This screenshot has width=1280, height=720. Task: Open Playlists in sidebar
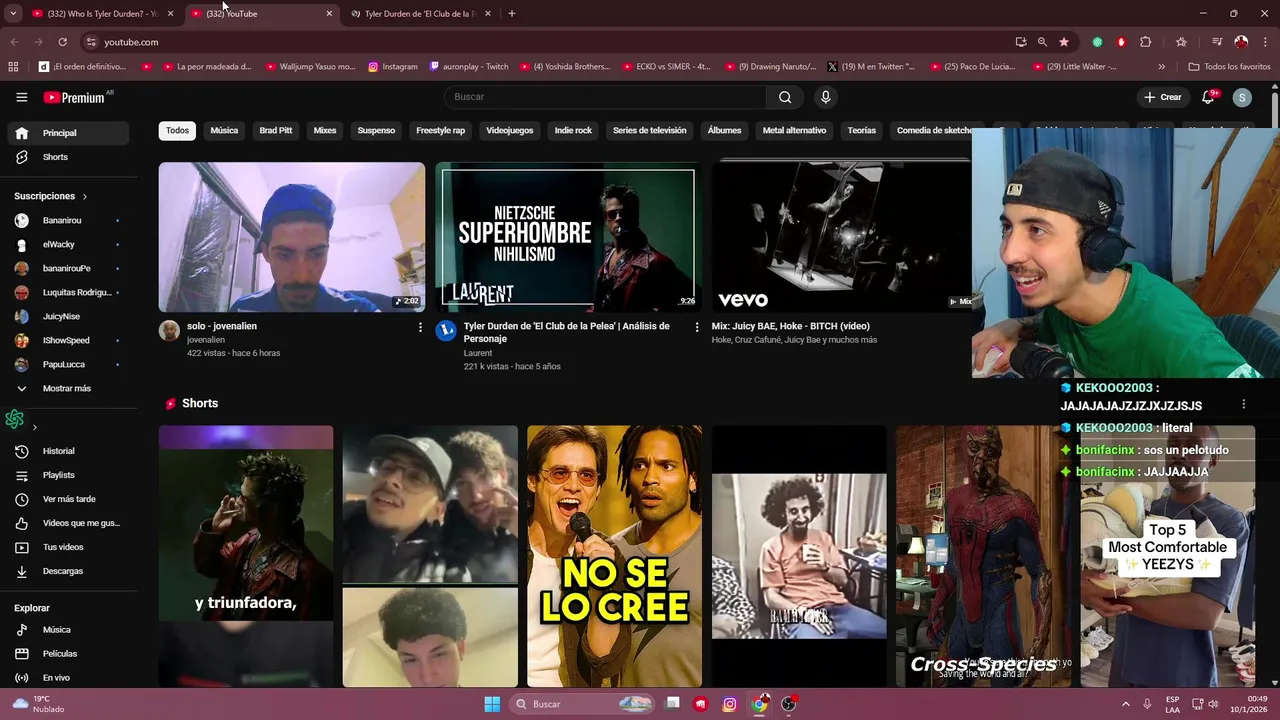[x=68, y=475]
